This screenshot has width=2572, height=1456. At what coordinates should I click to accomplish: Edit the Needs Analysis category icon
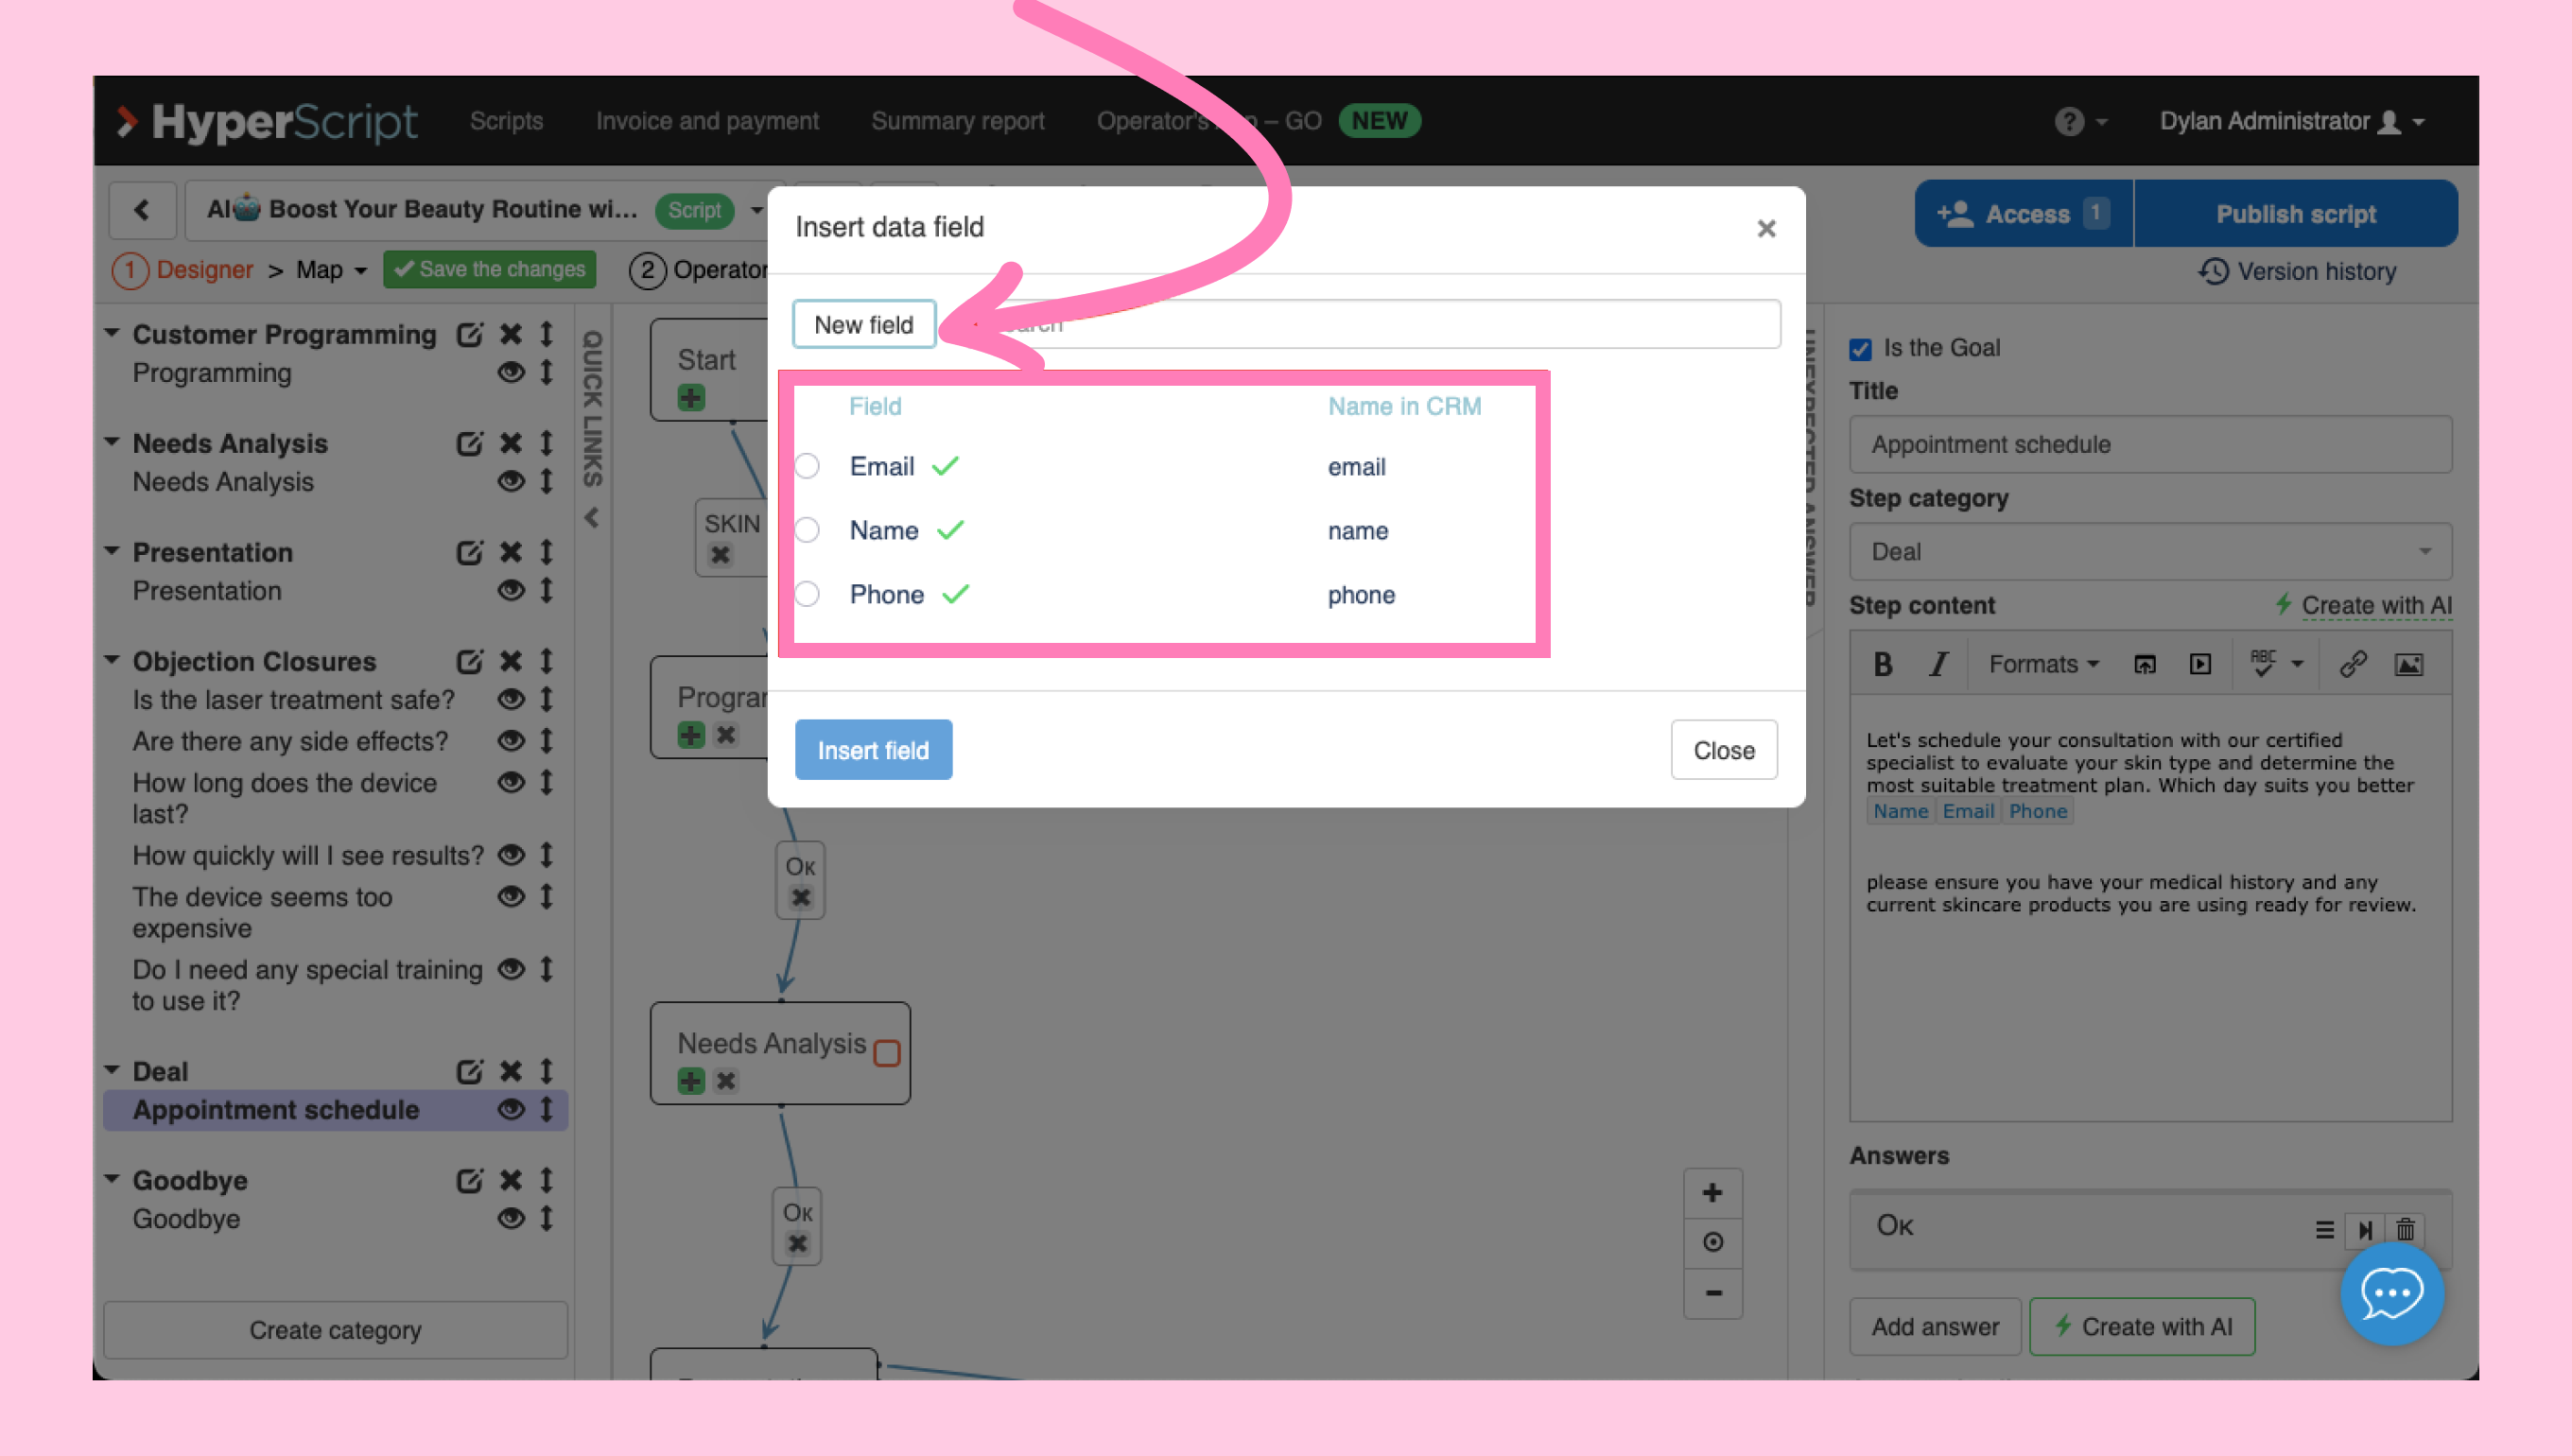(469, 443)
